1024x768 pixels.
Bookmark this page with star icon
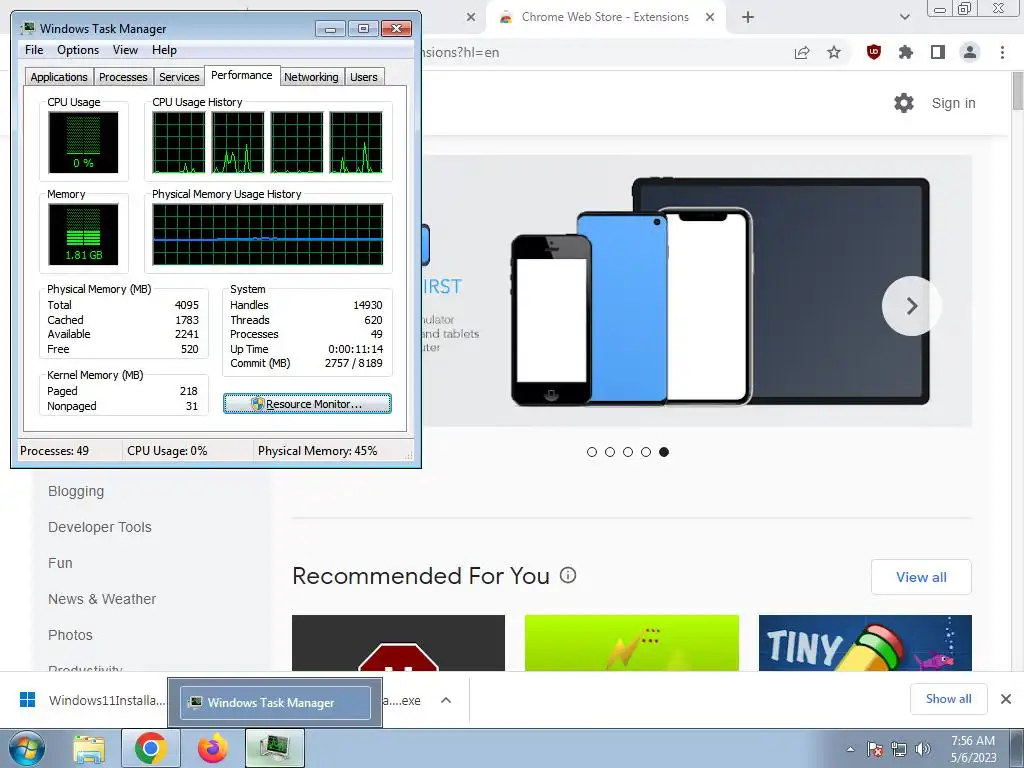coord(834,52)
